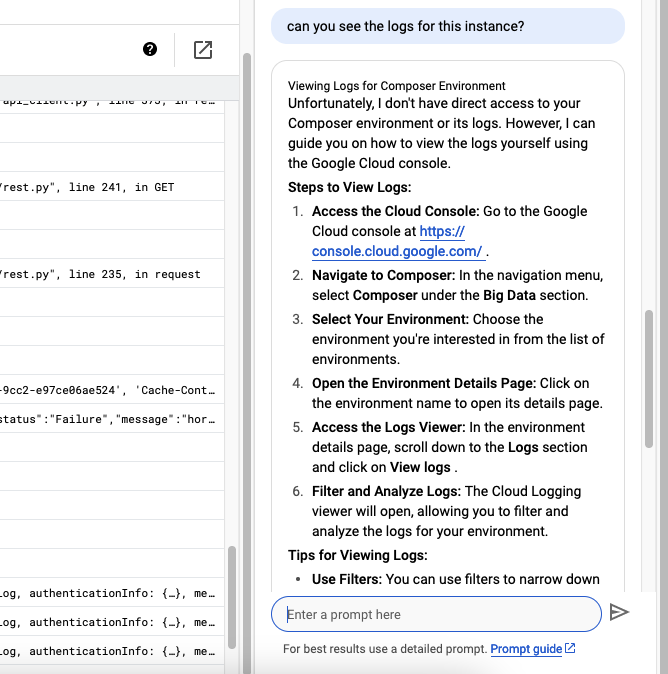The width and height of the screenshot is (668, 674).
Task: Open logs in new window icon
Action: point(203,50)
